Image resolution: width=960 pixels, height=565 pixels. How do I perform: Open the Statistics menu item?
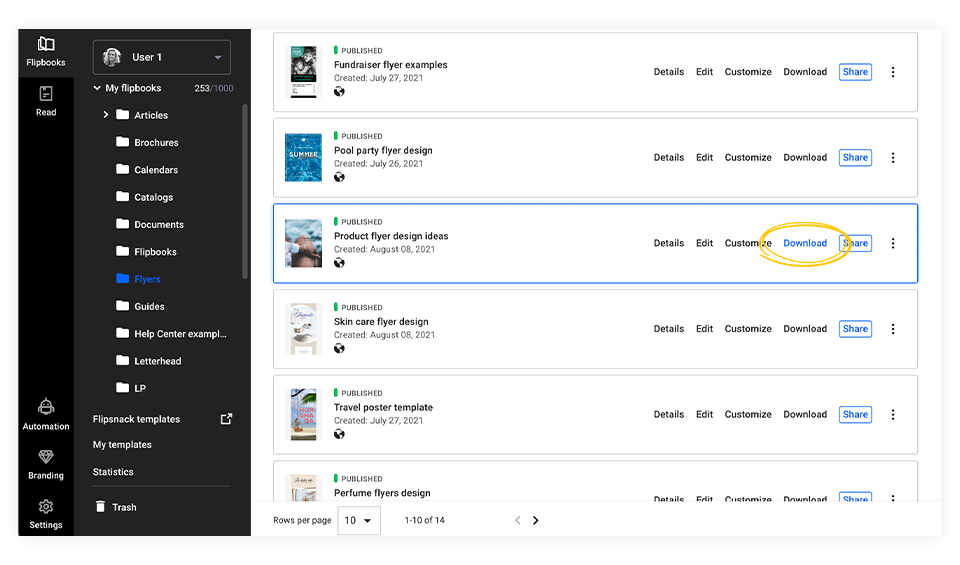[113, 472]
